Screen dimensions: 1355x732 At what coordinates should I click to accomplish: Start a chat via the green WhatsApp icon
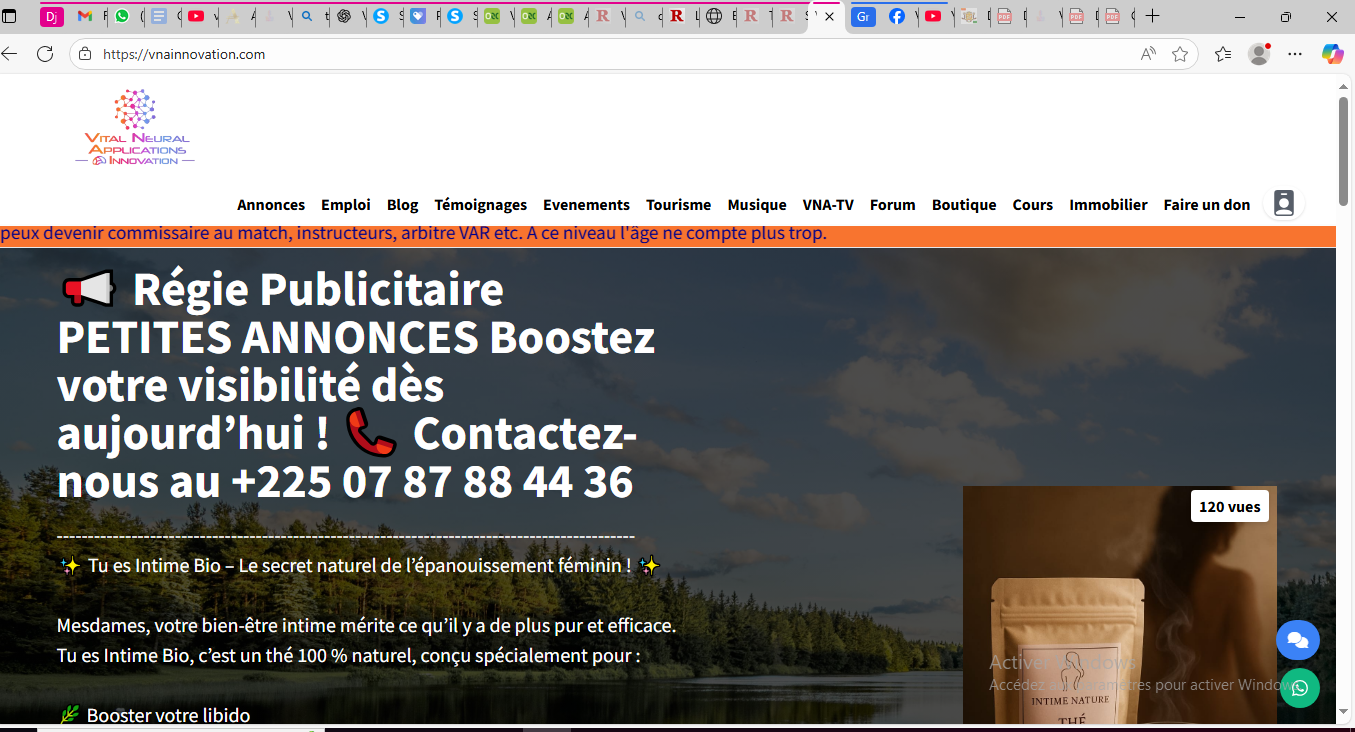point(1299,688)
